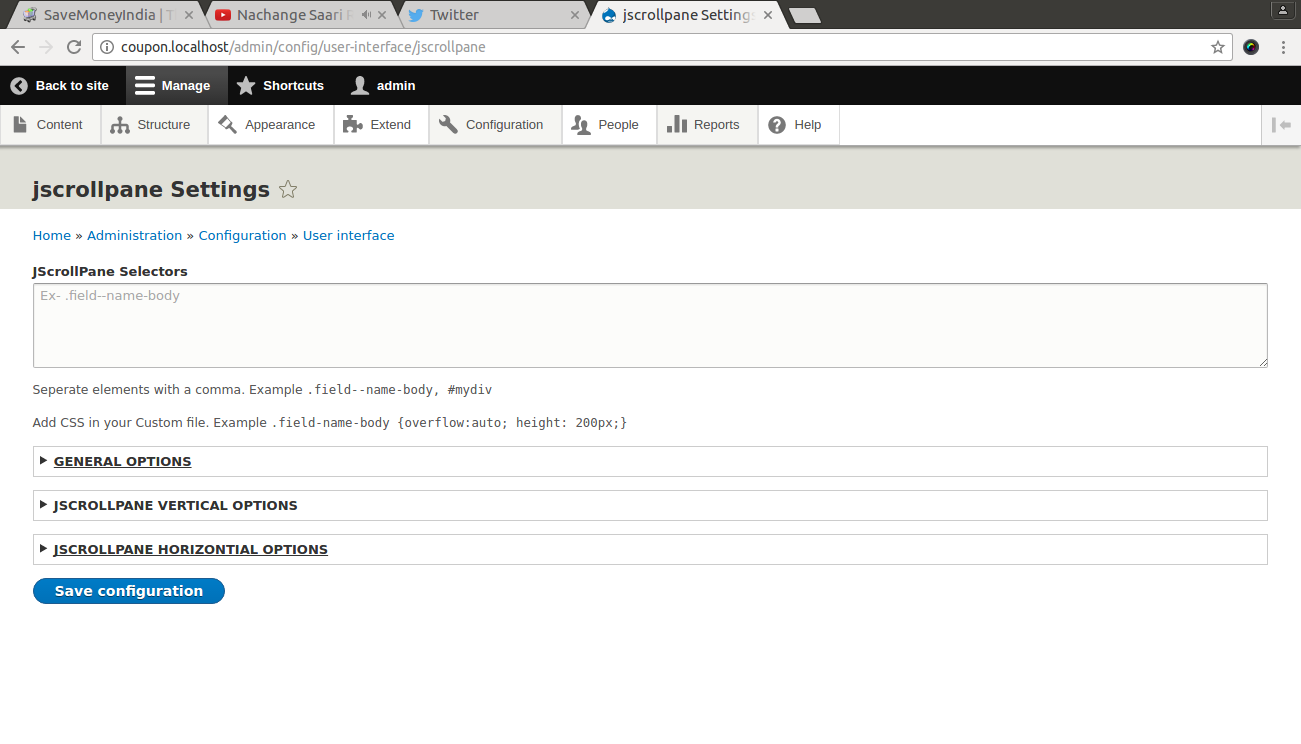Open the Content section icon
This screenshot has height=744, width=1301.
[22, 123]
